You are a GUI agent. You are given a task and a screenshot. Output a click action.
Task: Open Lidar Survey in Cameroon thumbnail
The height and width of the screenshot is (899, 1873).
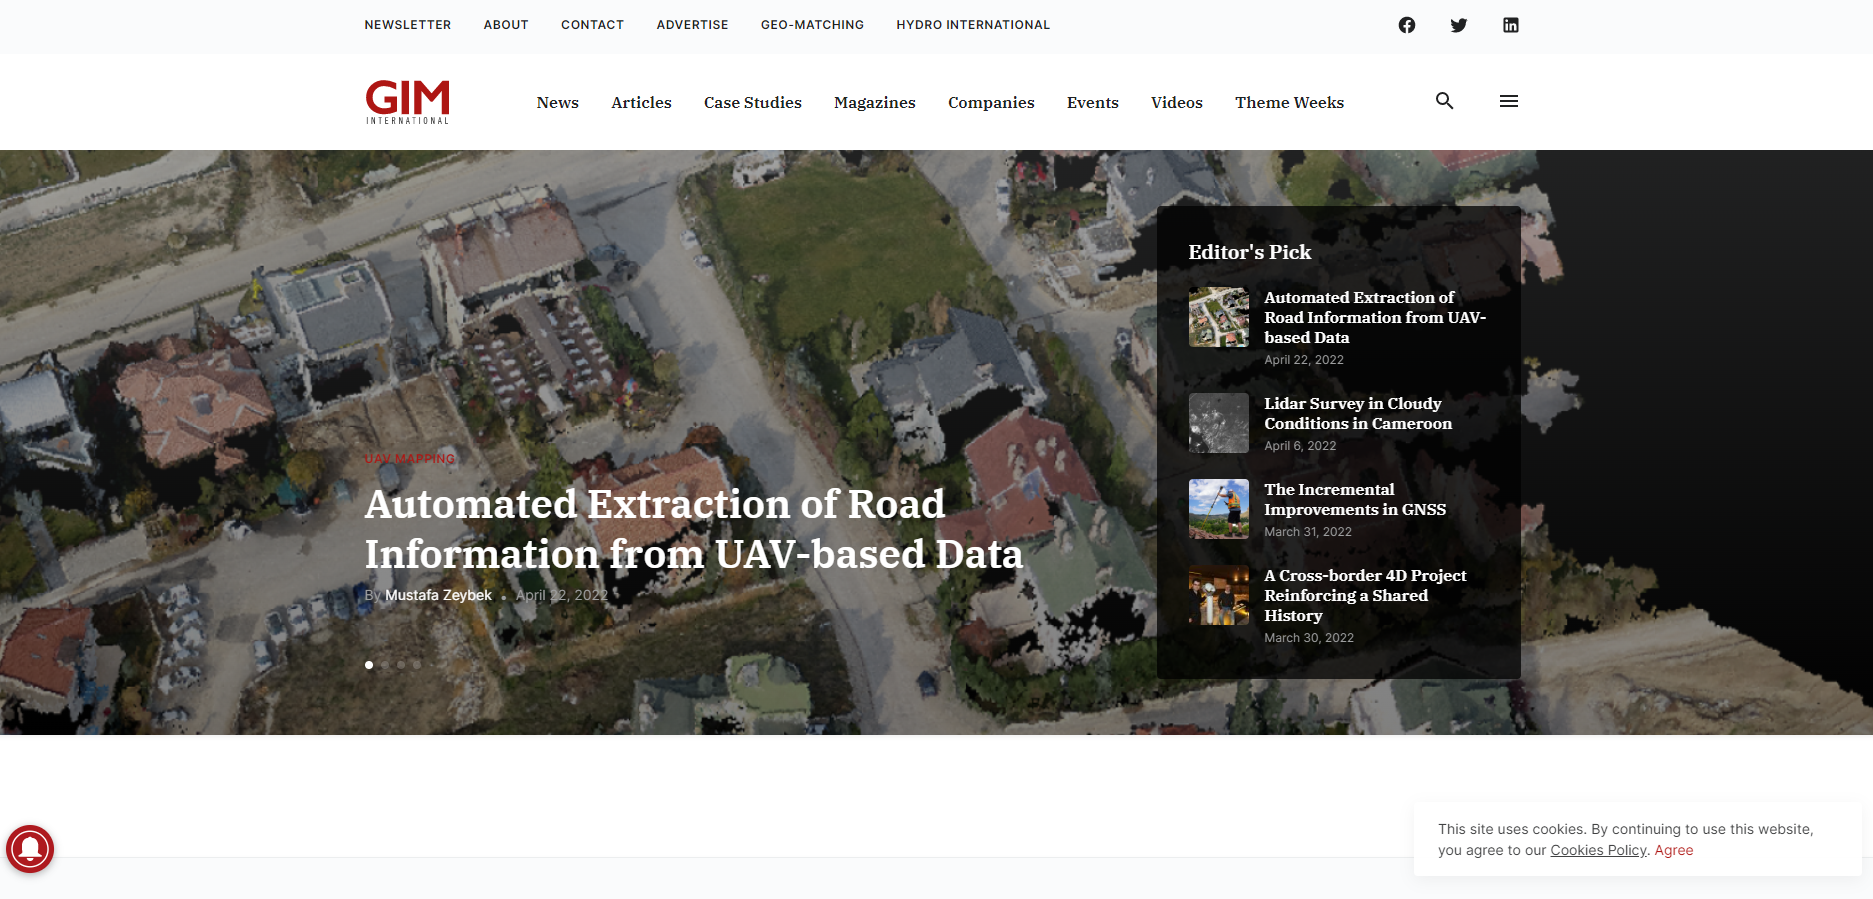(1218, 423)
